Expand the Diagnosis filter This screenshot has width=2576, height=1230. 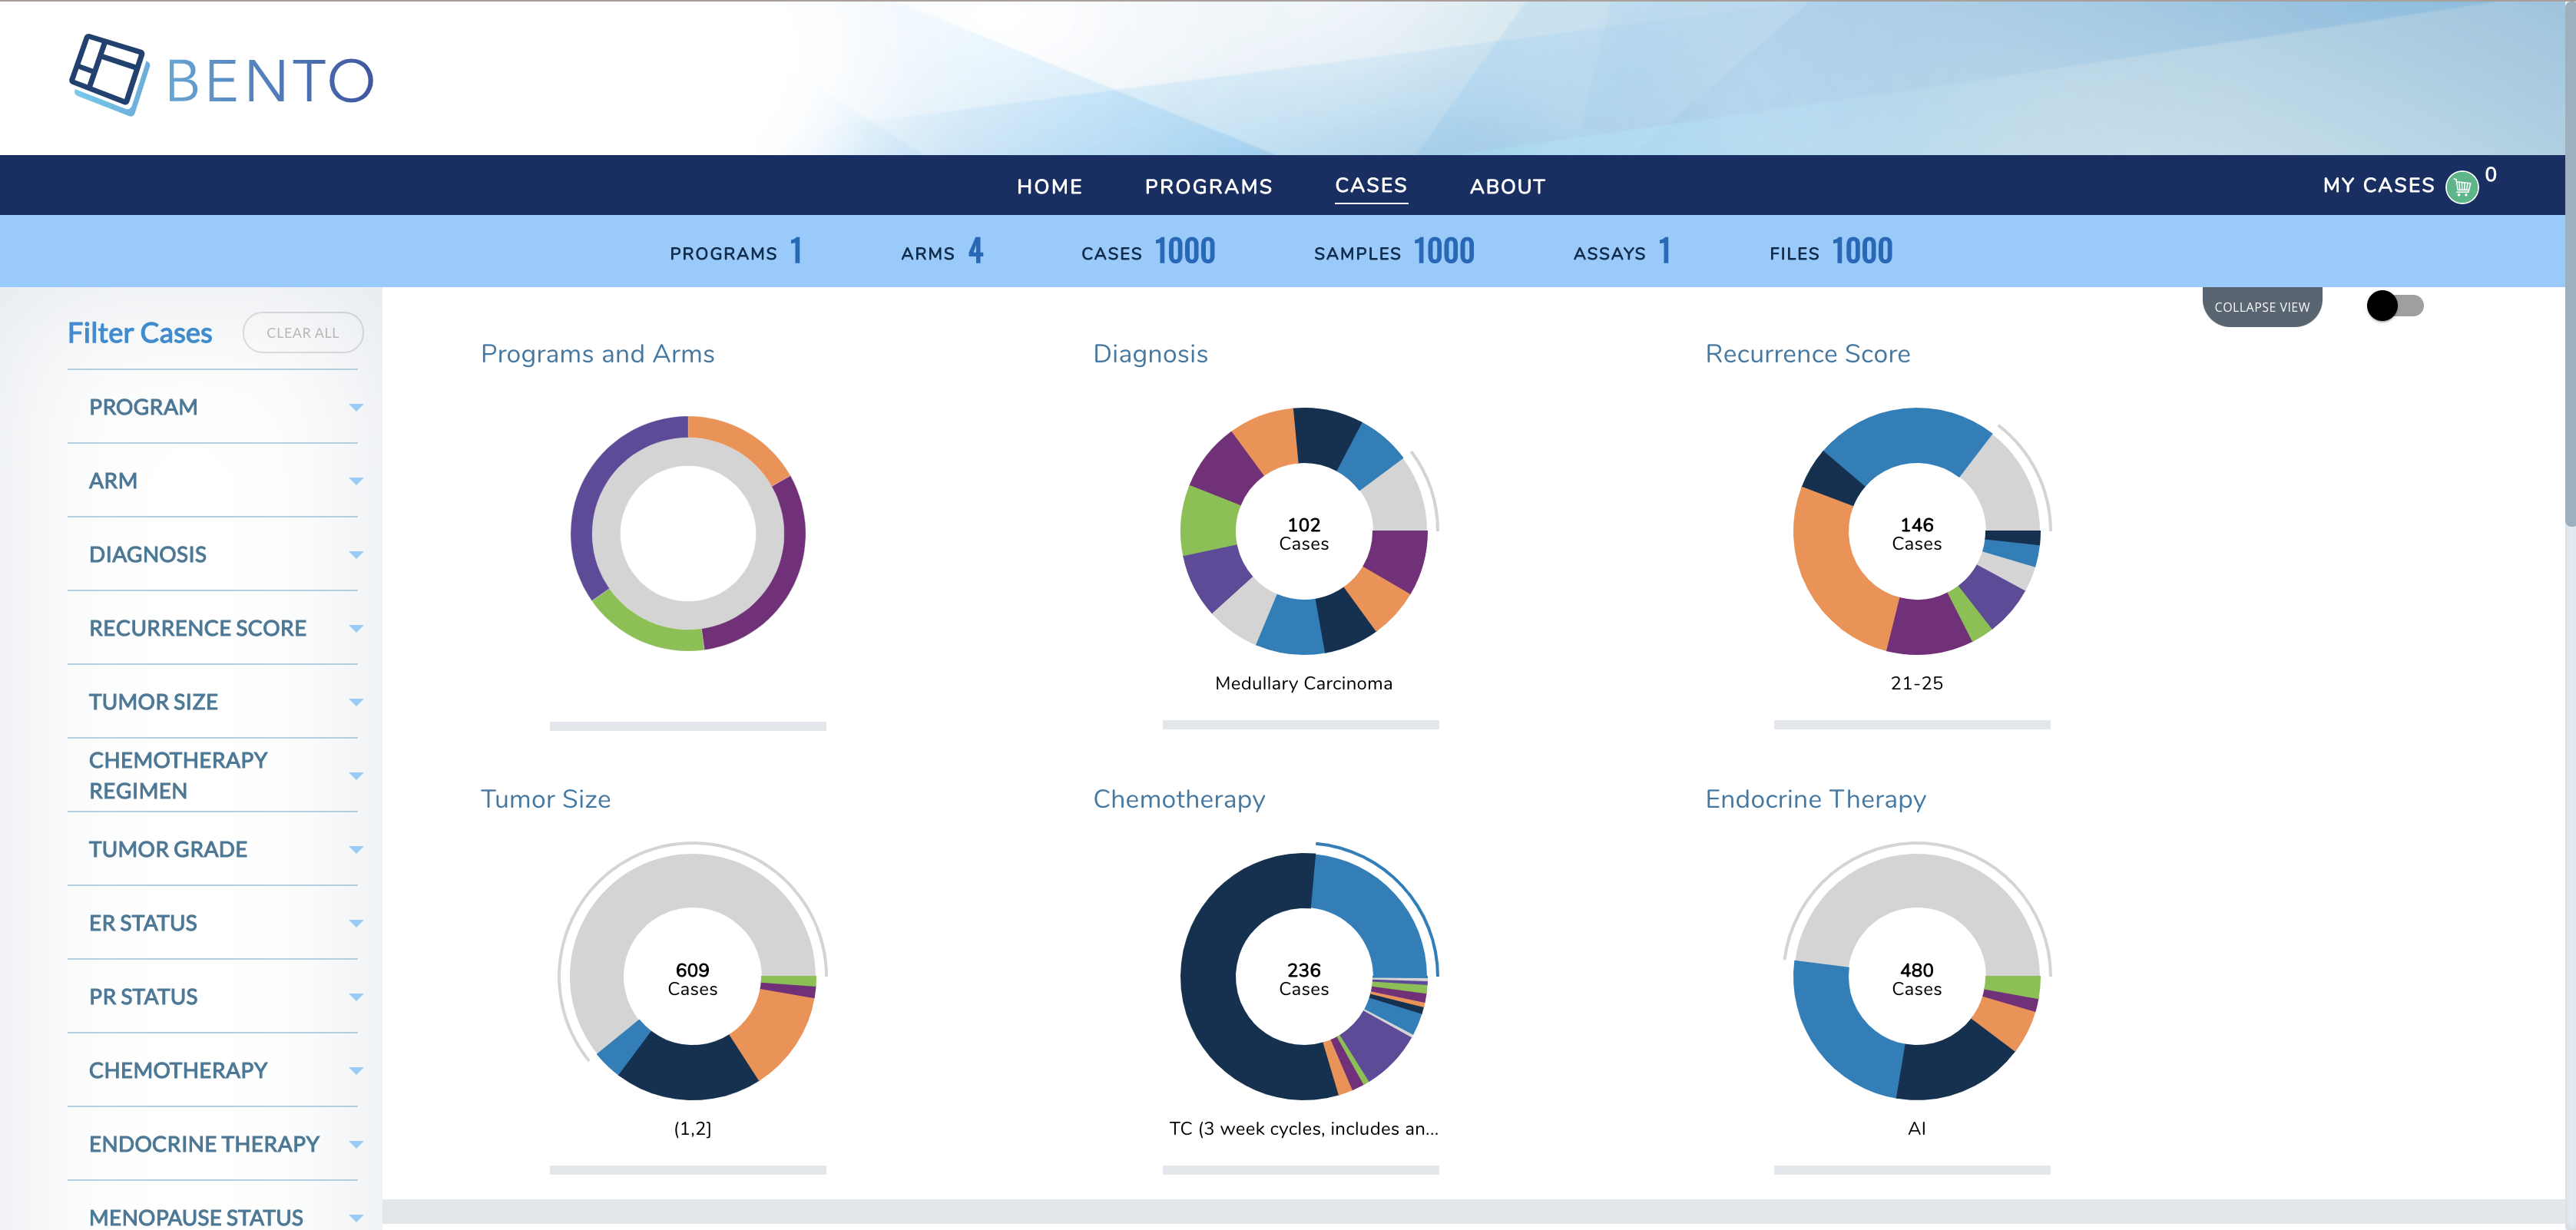[x=213, y=554]
